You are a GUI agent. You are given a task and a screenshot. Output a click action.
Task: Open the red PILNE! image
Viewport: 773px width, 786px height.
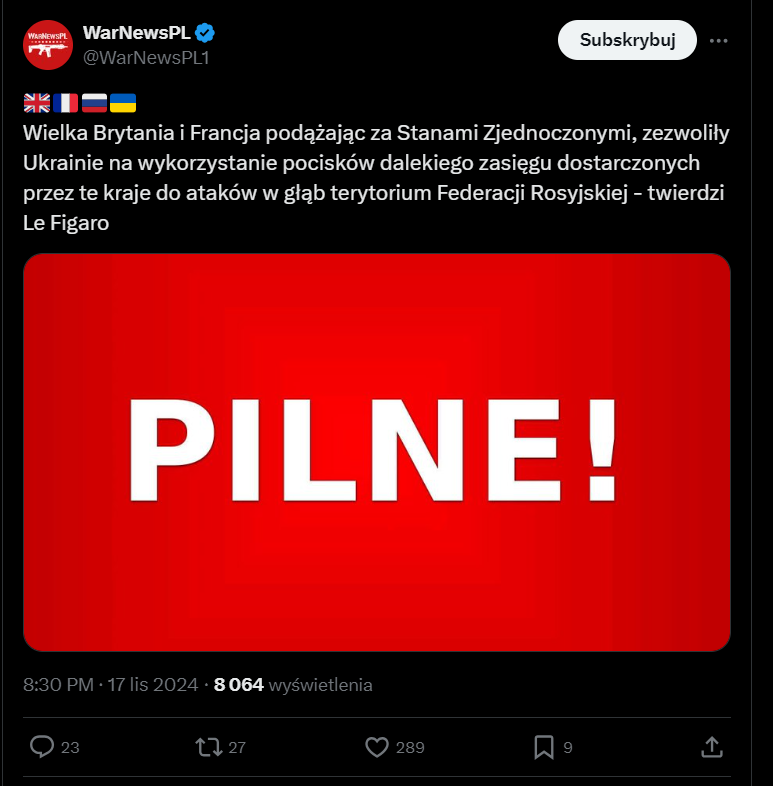[376, 452]
